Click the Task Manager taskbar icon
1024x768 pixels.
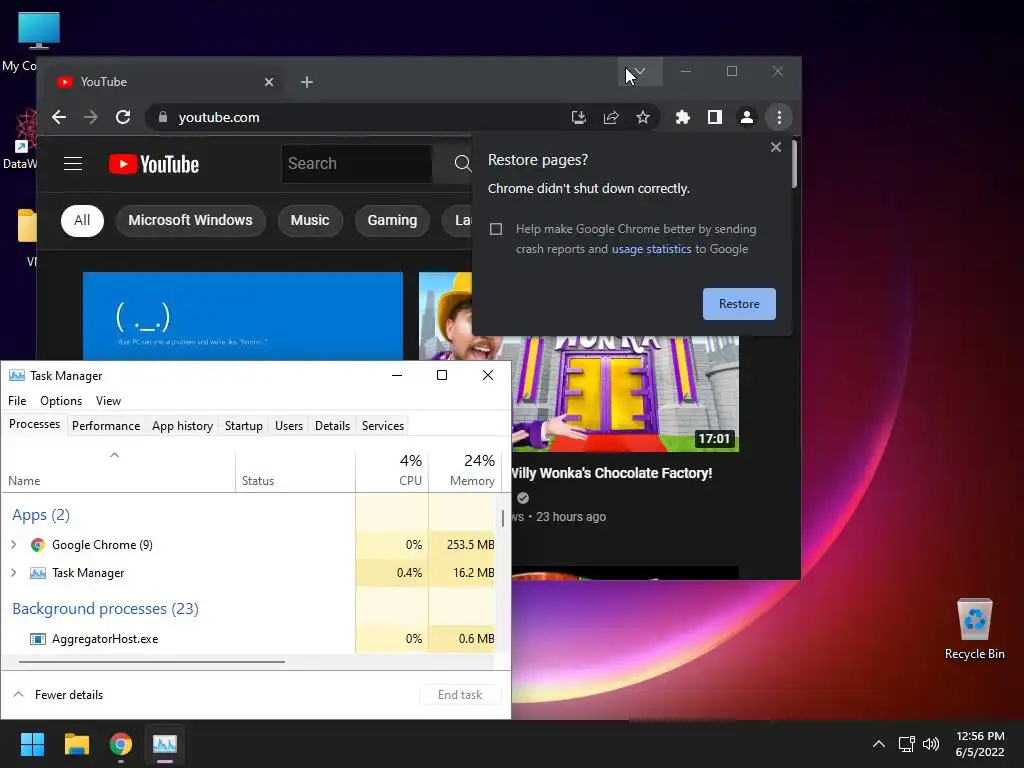pos(165,744)
